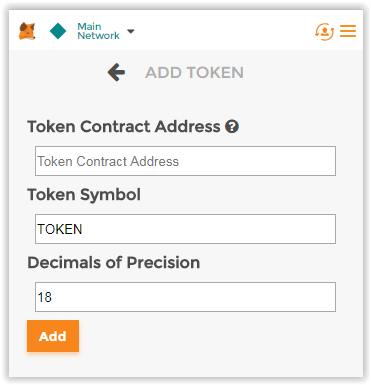Focus the Token Symbol field

[185, 229]
